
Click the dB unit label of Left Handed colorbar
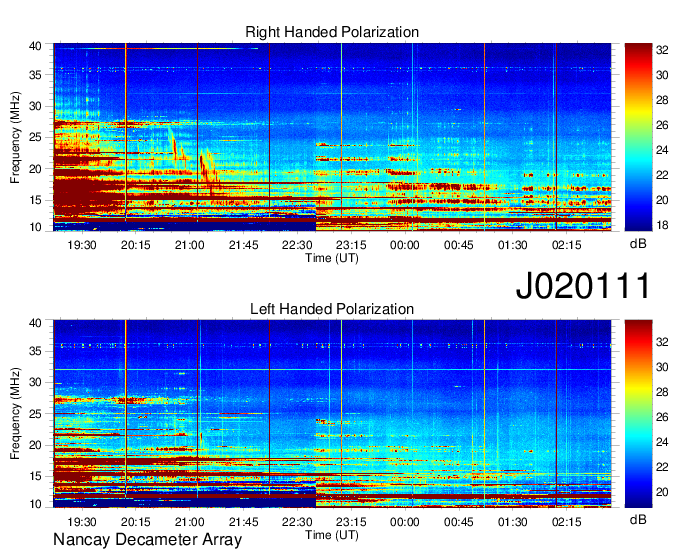[638, 519]
